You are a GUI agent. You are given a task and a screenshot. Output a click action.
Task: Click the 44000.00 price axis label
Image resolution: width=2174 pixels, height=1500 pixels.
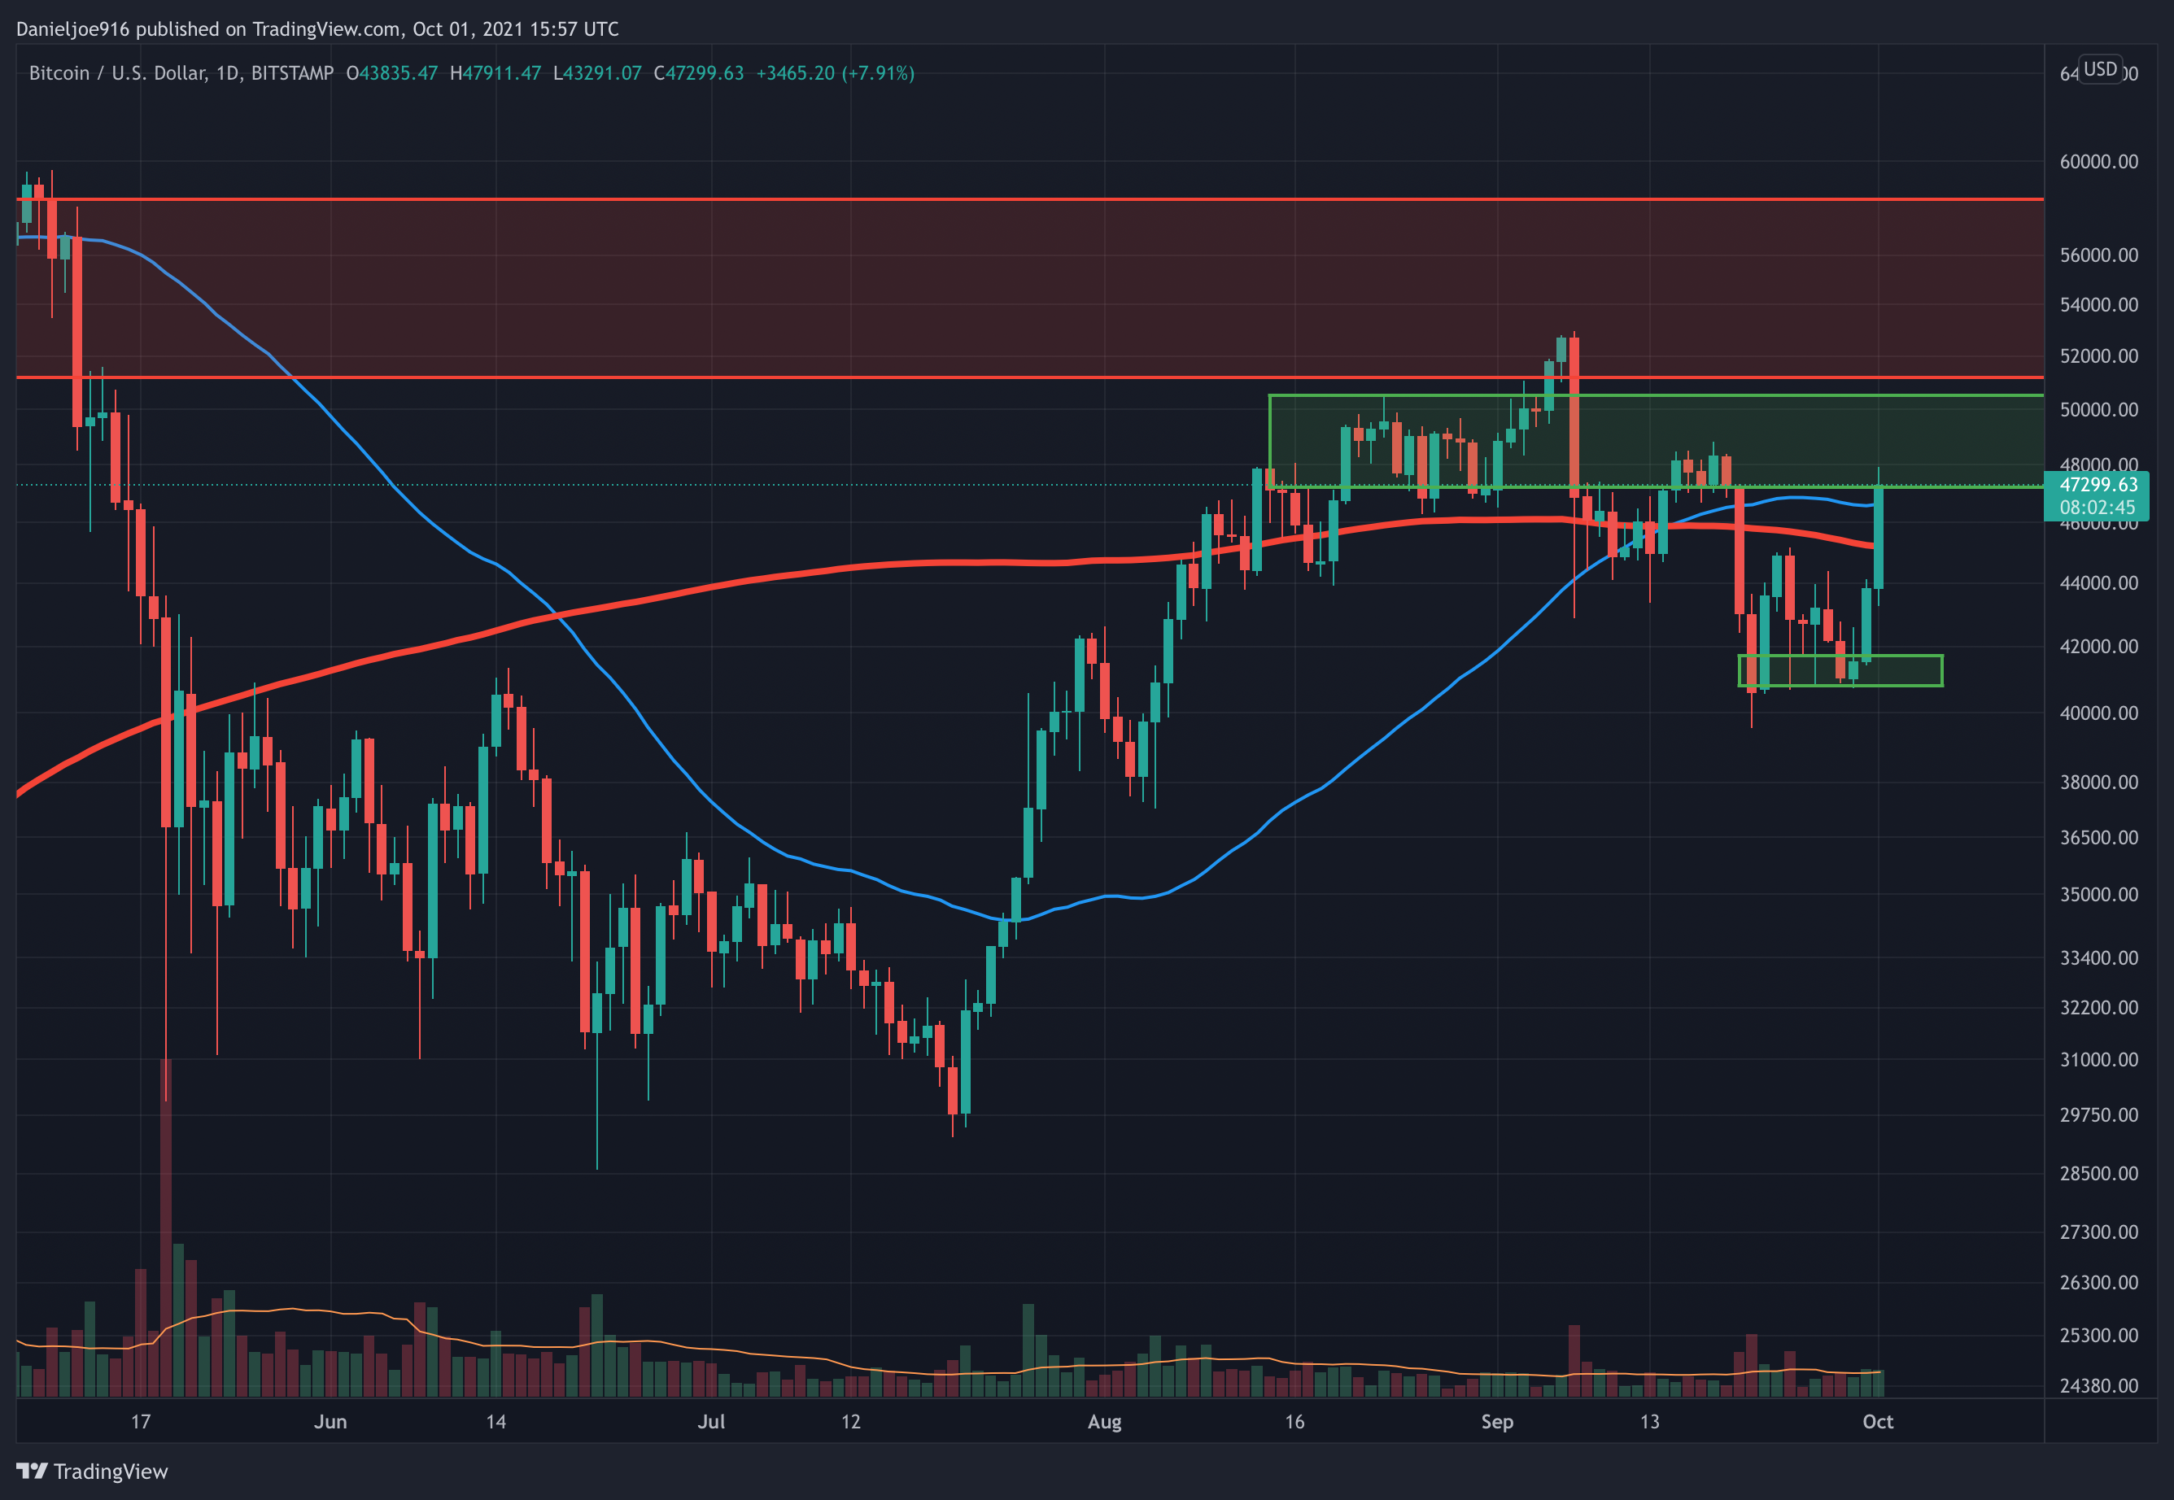point(2099,583)
